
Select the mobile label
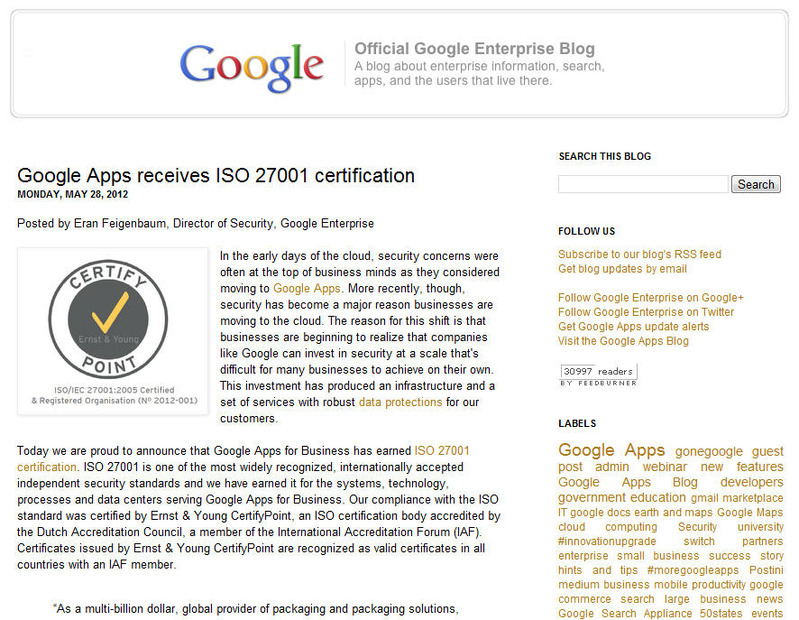(671, 585)
